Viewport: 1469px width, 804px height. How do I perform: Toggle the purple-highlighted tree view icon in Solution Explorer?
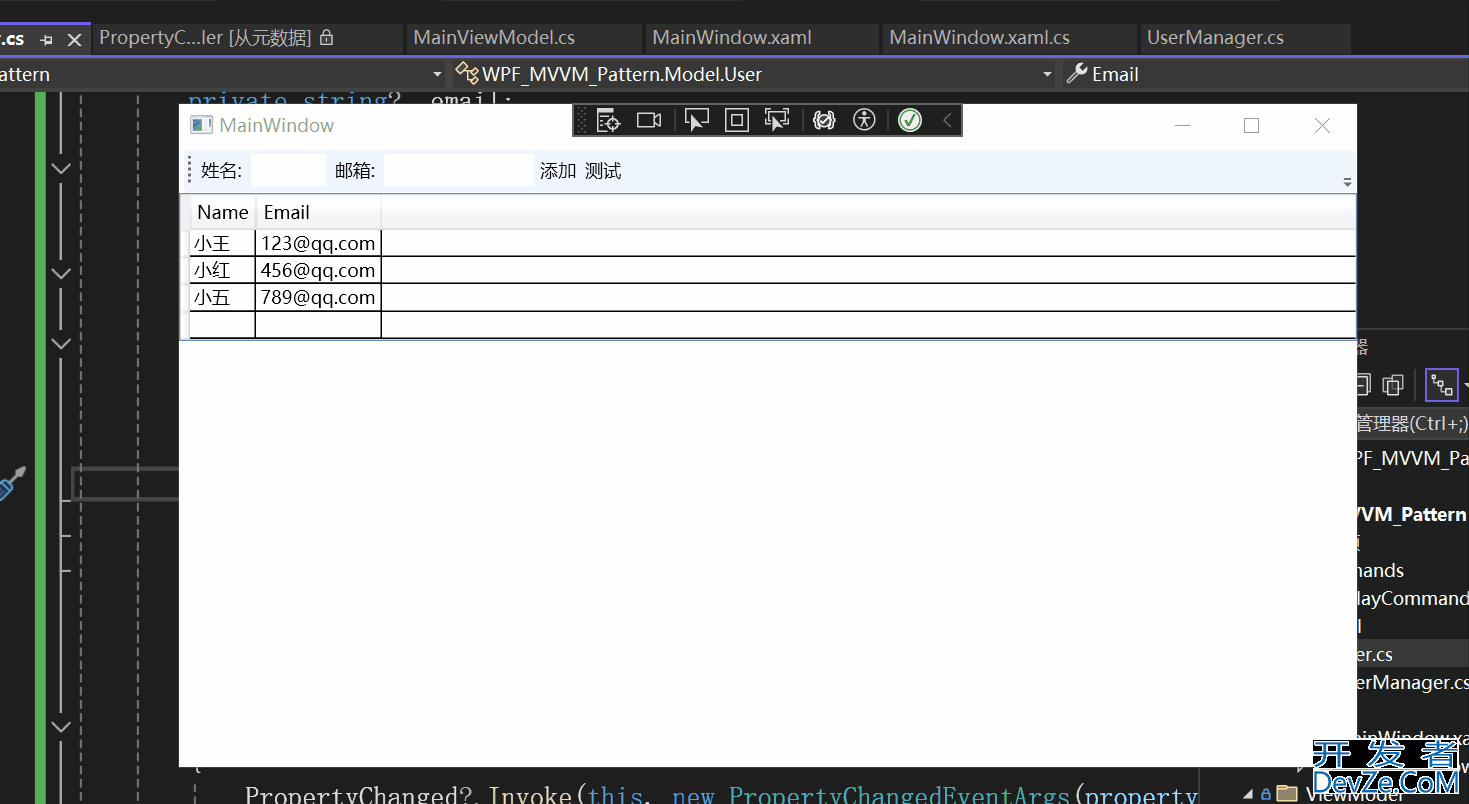1441,385
